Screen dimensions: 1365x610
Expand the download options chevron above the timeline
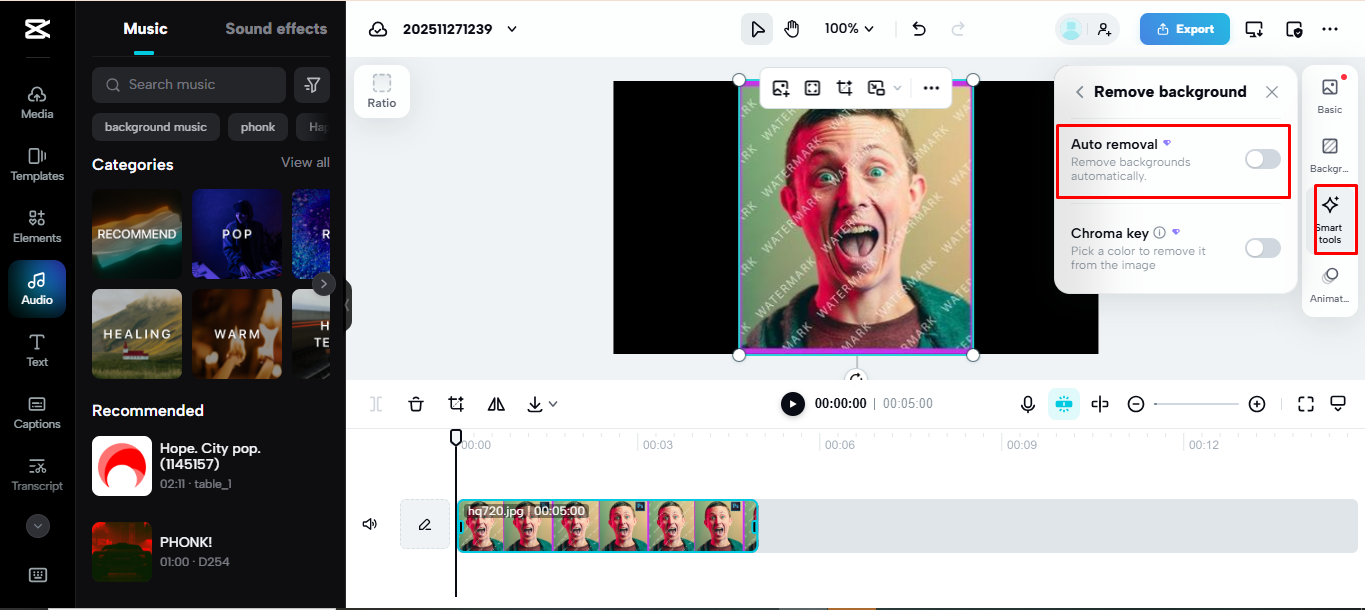coord(553,403)
